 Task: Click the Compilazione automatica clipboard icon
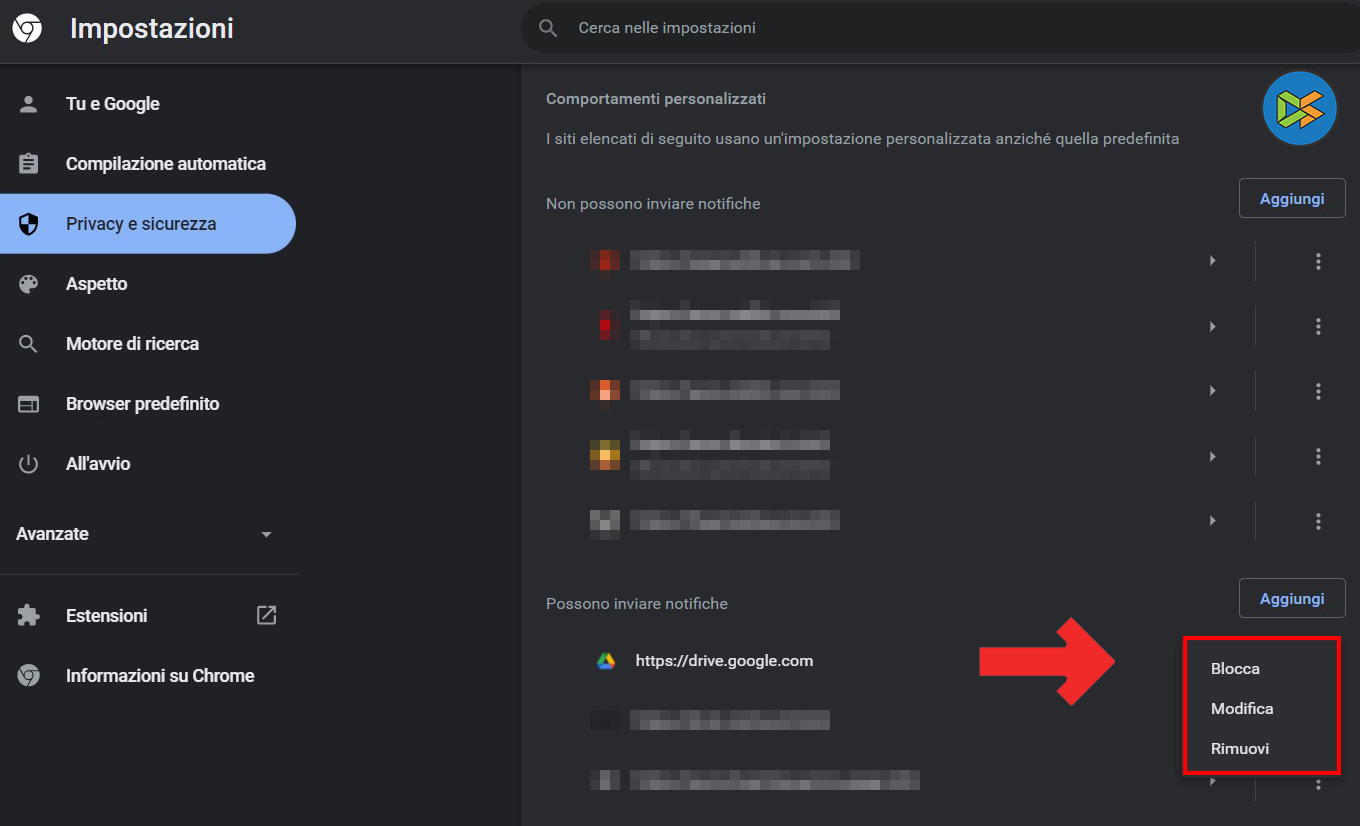click(x=29, y=164)
